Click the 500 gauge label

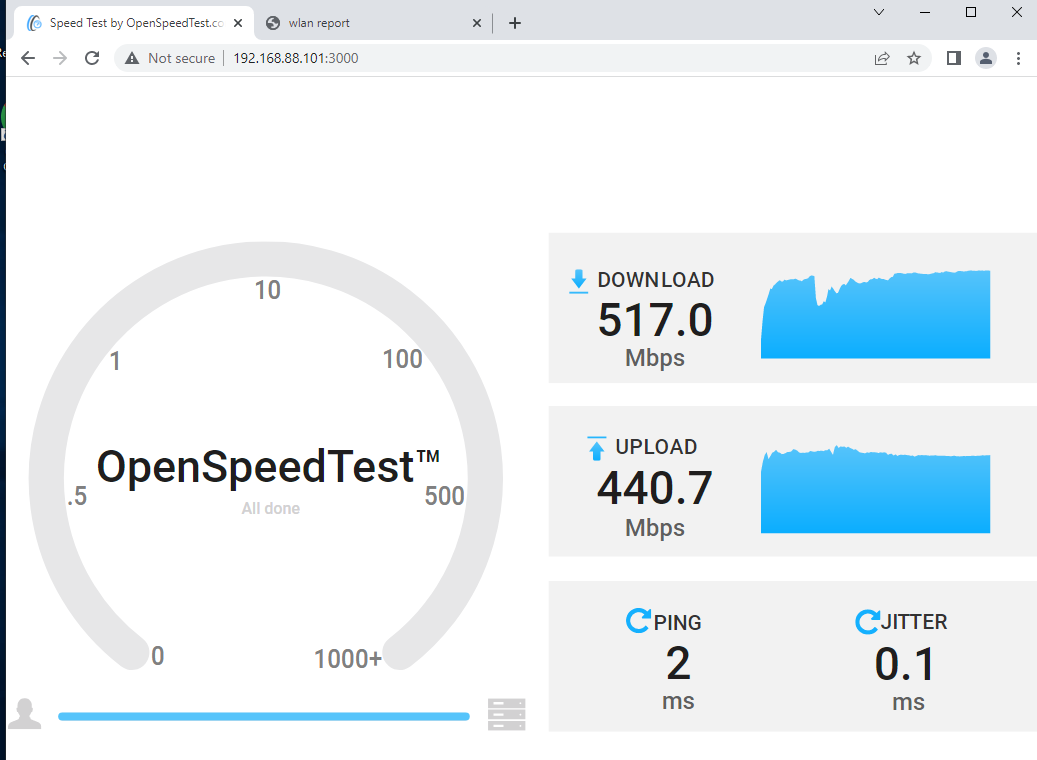(x=444, y=496)
